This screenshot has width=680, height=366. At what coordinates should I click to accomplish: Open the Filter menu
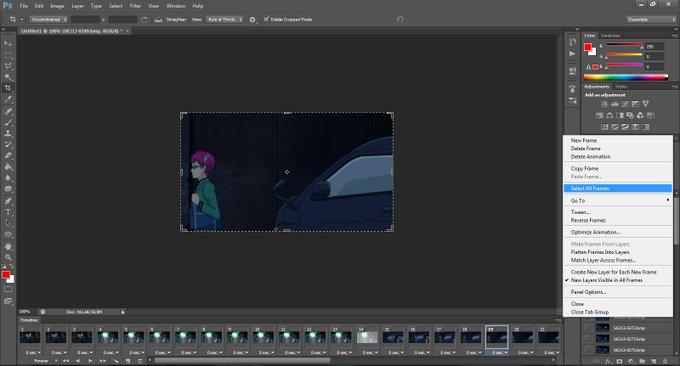(135, 6)
